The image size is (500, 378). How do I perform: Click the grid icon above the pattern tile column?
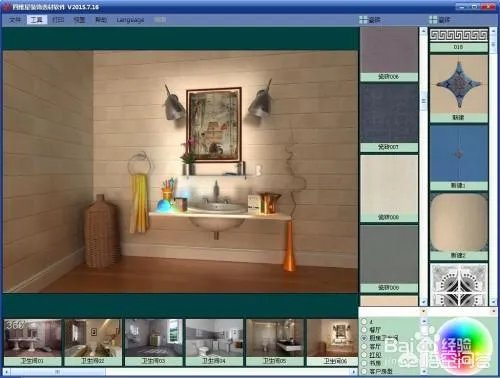pos(433,20)
